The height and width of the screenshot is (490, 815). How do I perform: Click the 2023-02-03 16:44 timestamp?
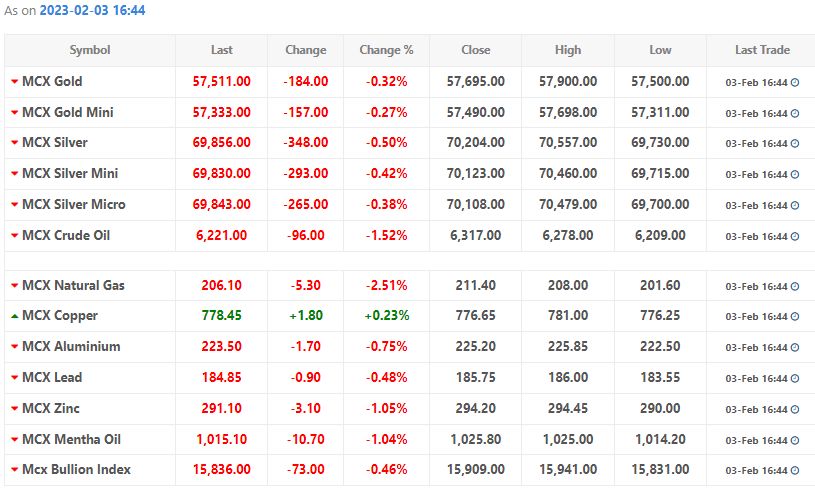pos(93,10)
